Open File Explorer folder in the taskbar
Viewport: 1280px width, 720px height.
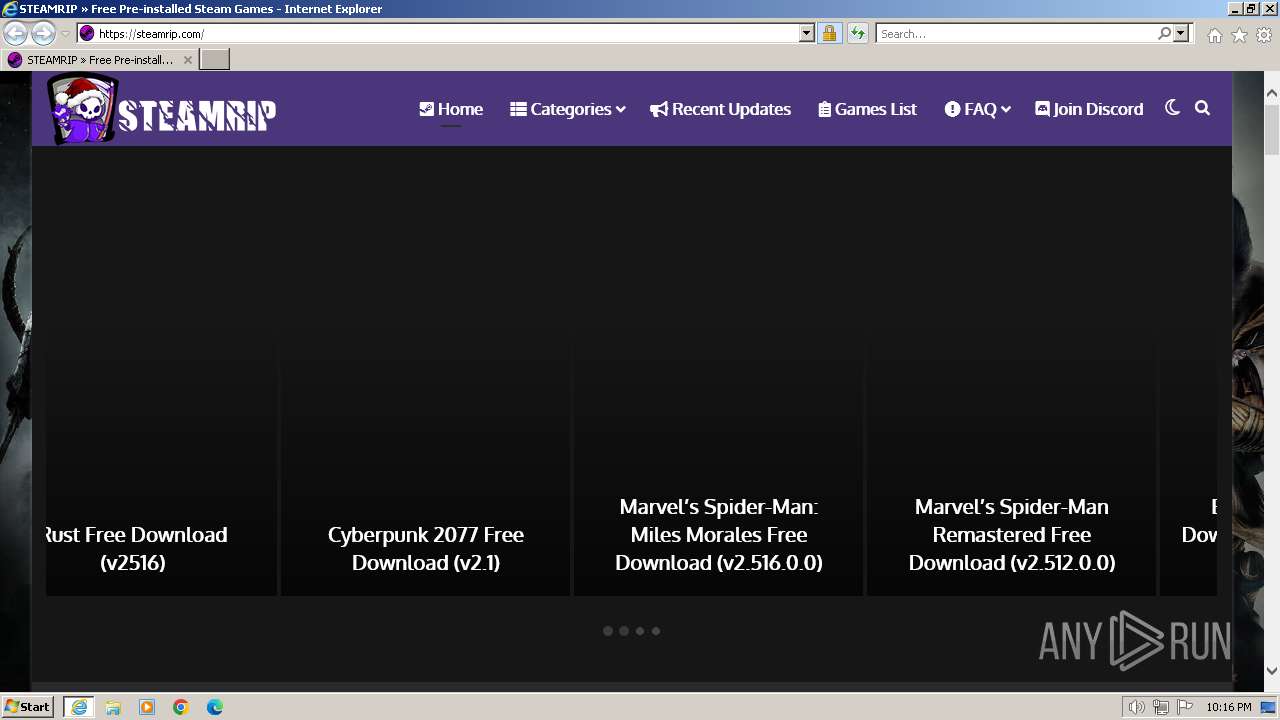click(113, 707)
